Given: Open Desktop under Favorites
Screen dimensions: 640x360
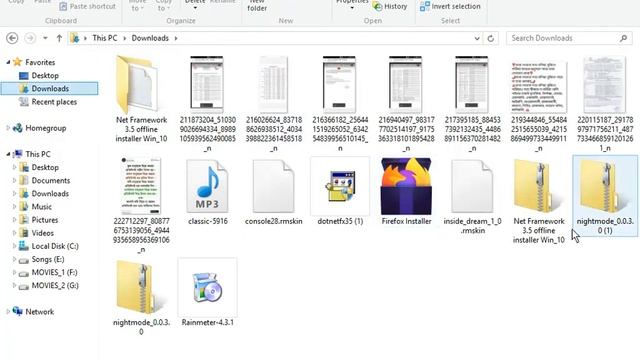Looking at the screenshot, I should click(x=45, y=76).
